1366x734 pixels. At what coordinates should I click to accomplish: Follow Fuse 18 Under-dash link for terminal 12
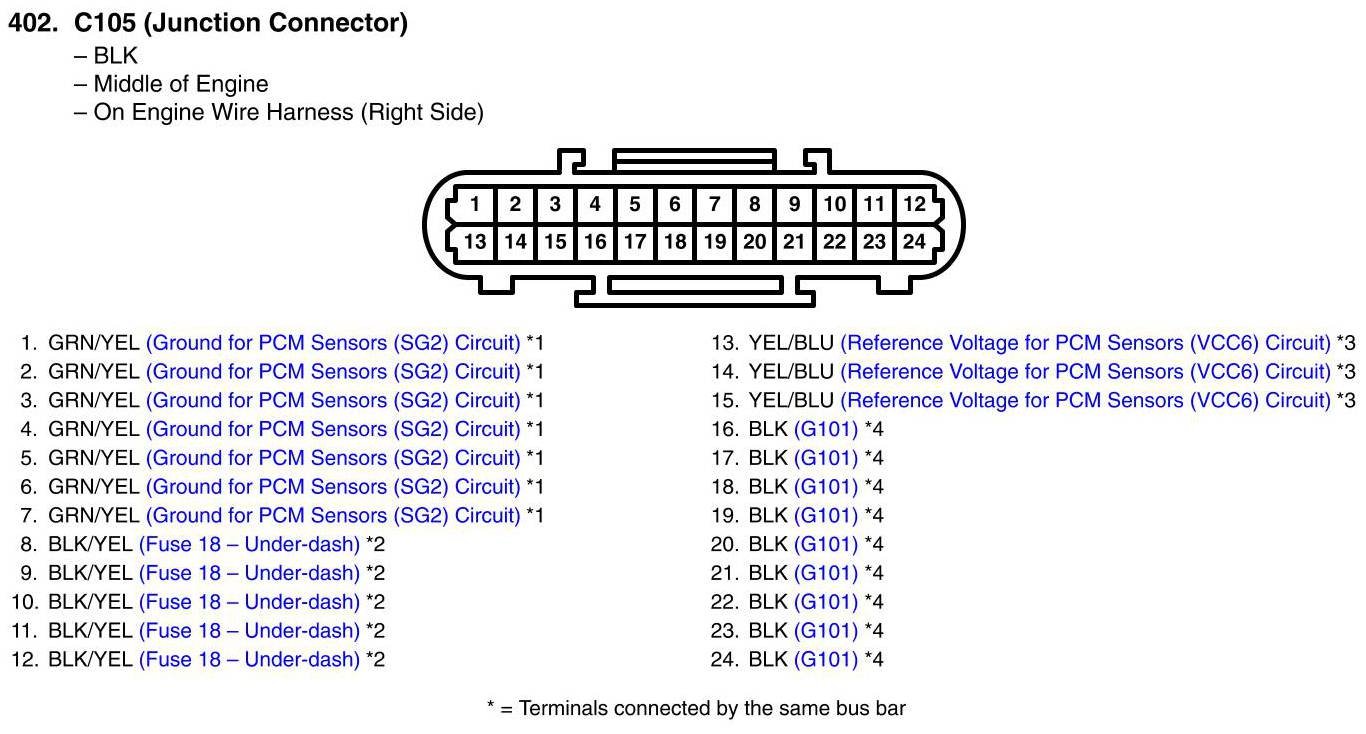coord(249,660)
